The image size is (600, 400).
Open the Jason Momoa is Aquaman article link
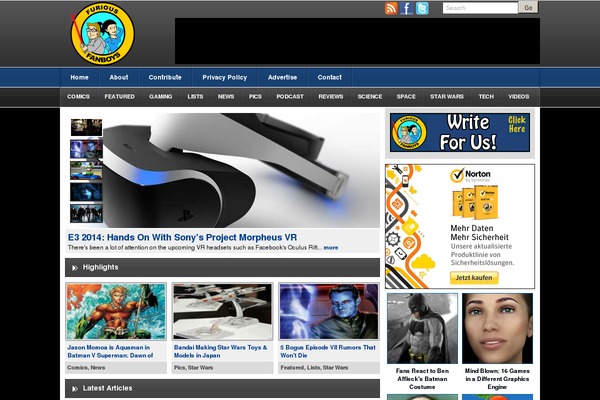(x=110, y=351)
